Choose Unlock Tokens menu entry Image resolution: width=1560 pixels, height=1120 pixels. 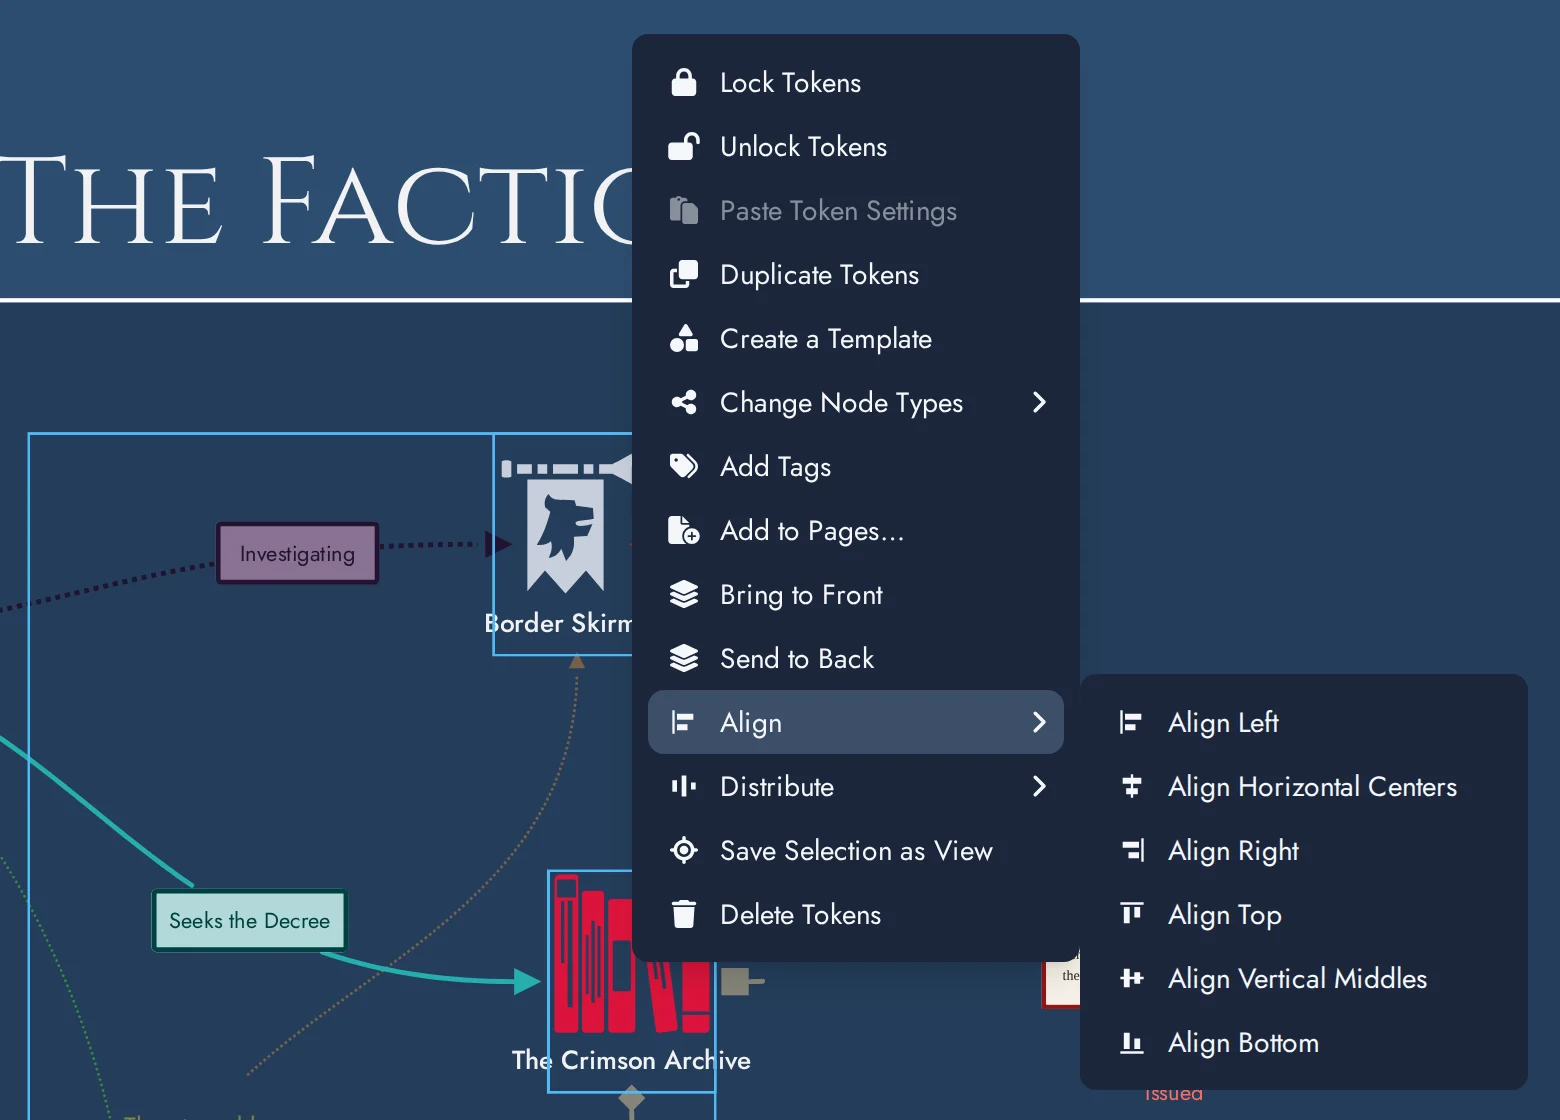(856, 147)
